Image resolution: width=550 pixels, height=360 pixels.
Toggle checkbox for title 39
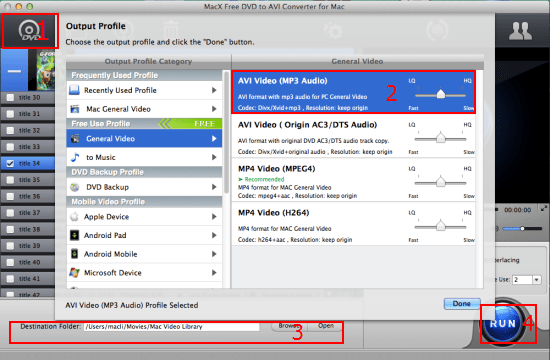coord(10,246)
